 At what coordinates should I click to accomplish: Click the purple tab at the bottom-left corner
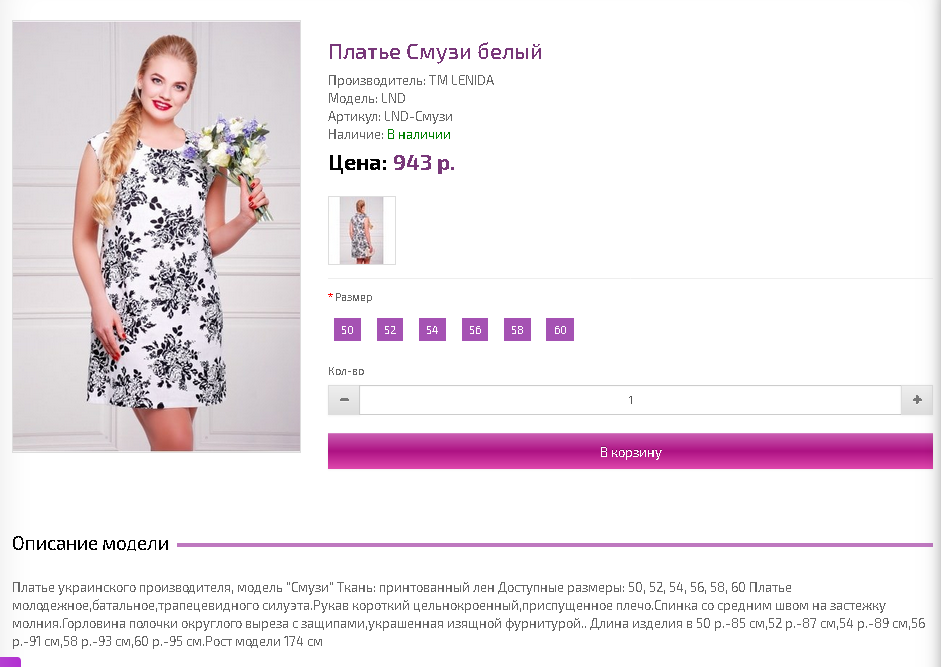coord(10,662)
